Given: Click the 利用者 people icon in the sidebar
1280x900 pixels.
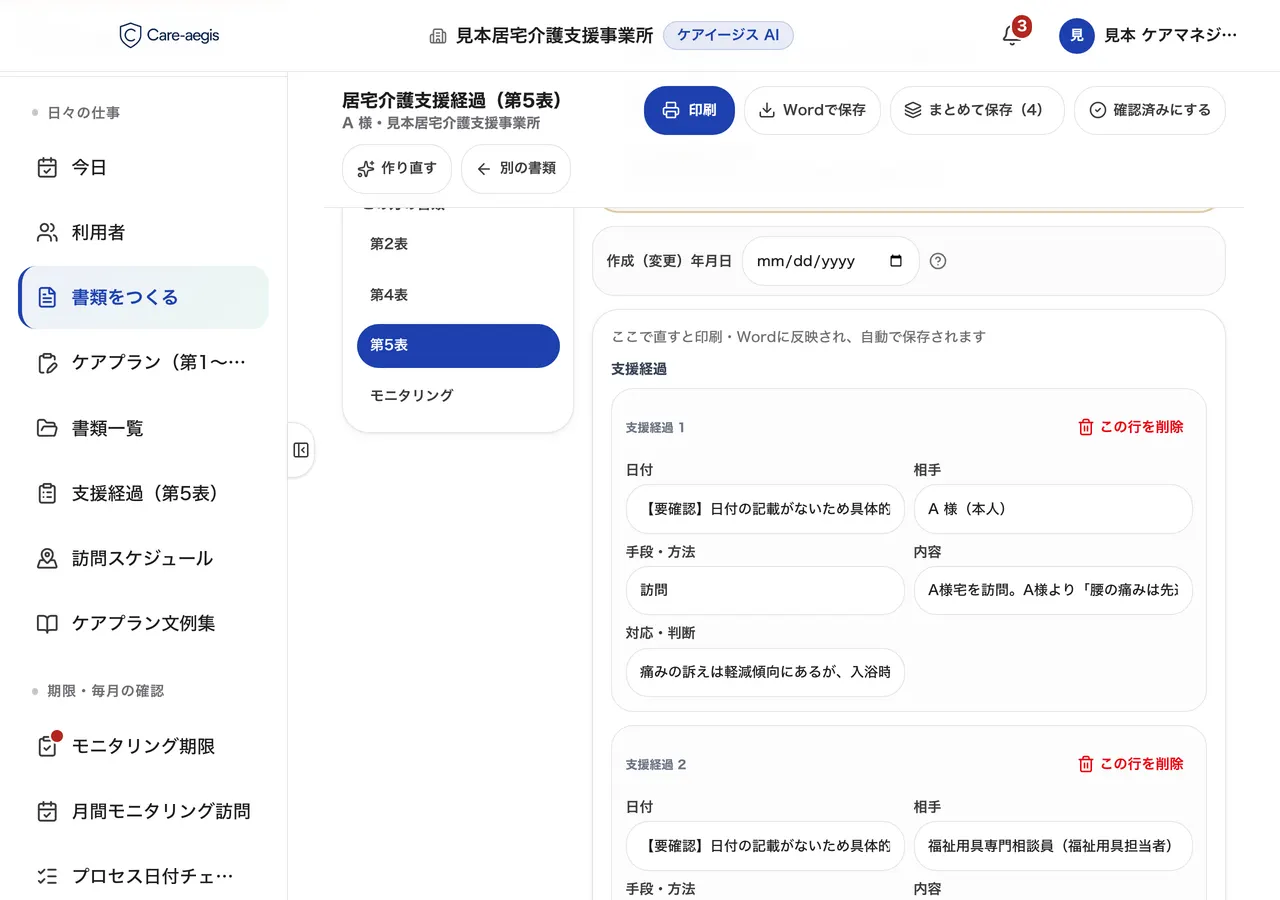Looking at the screenshot, I should (47, 232).
